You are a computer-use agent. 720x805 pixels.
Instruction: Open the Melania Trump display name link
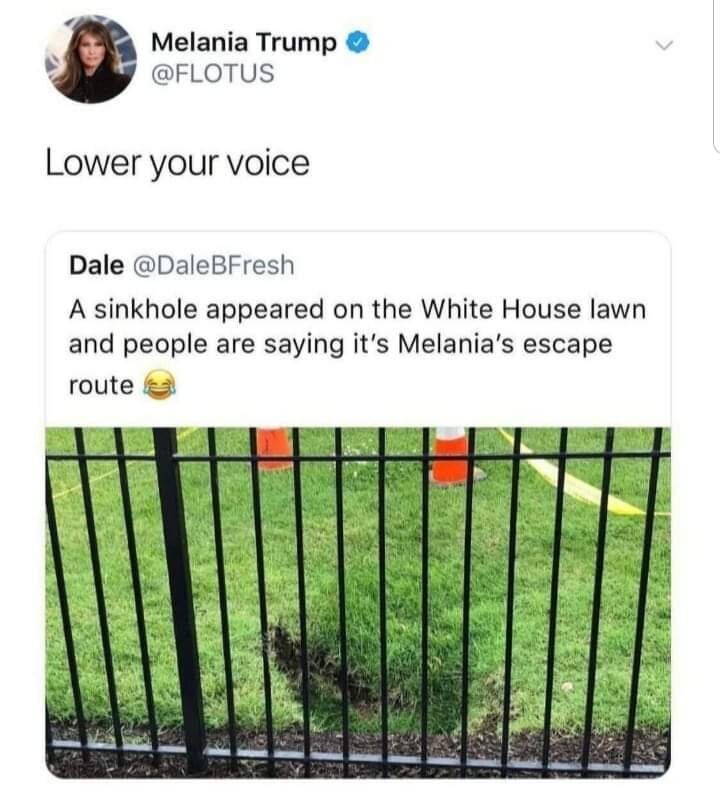[243, 42]
